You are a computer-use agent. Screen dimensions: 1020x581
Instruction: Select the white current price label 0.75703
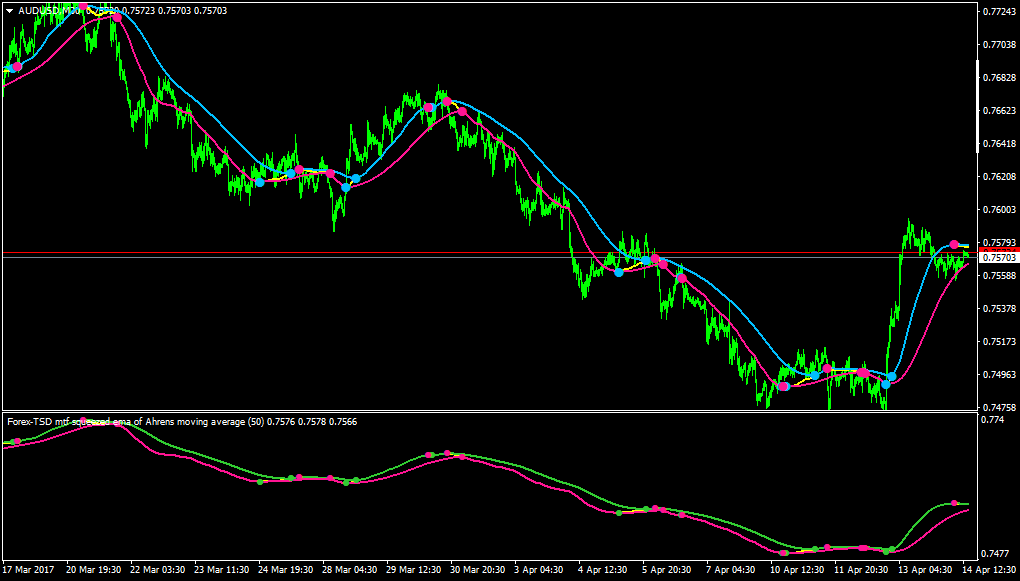point(999,258)
